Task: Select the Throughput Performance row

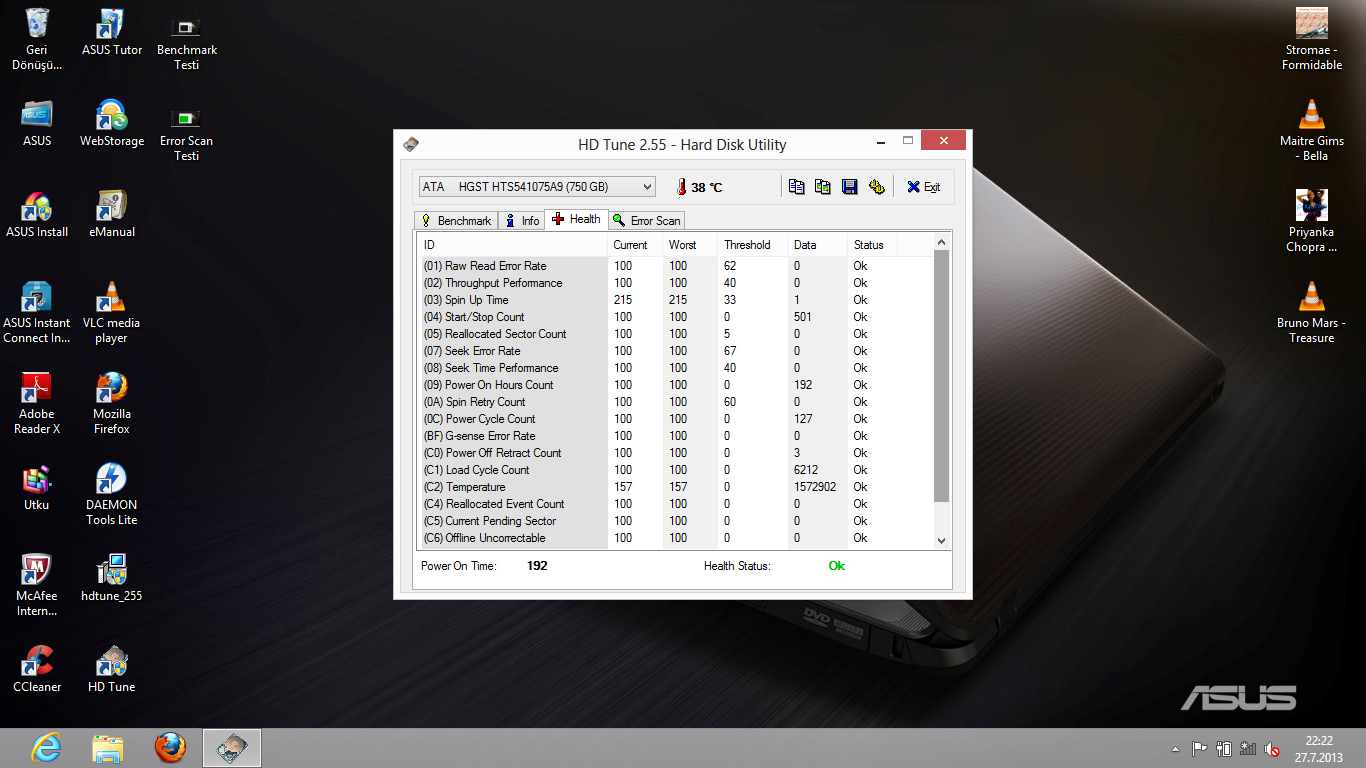Action: click(x=675, y=283)
